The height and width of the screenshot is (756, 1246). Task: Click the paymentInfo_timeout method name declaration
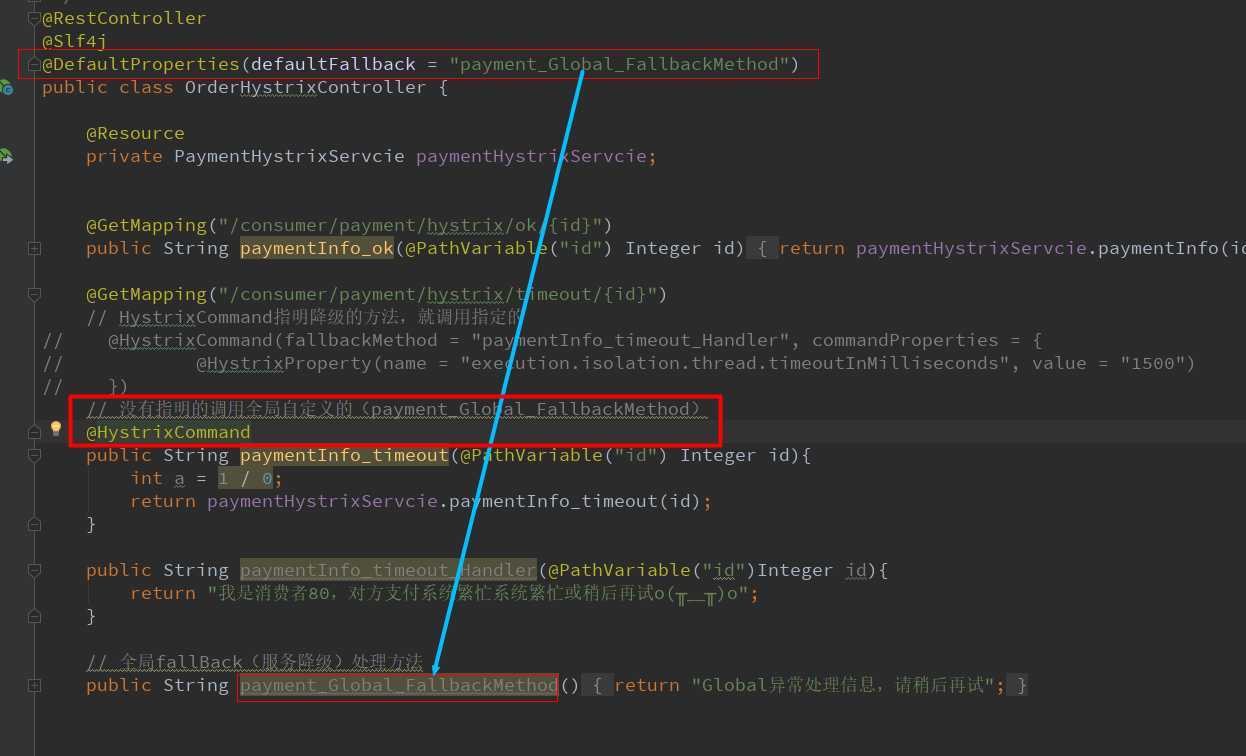(x=344, y=455)
